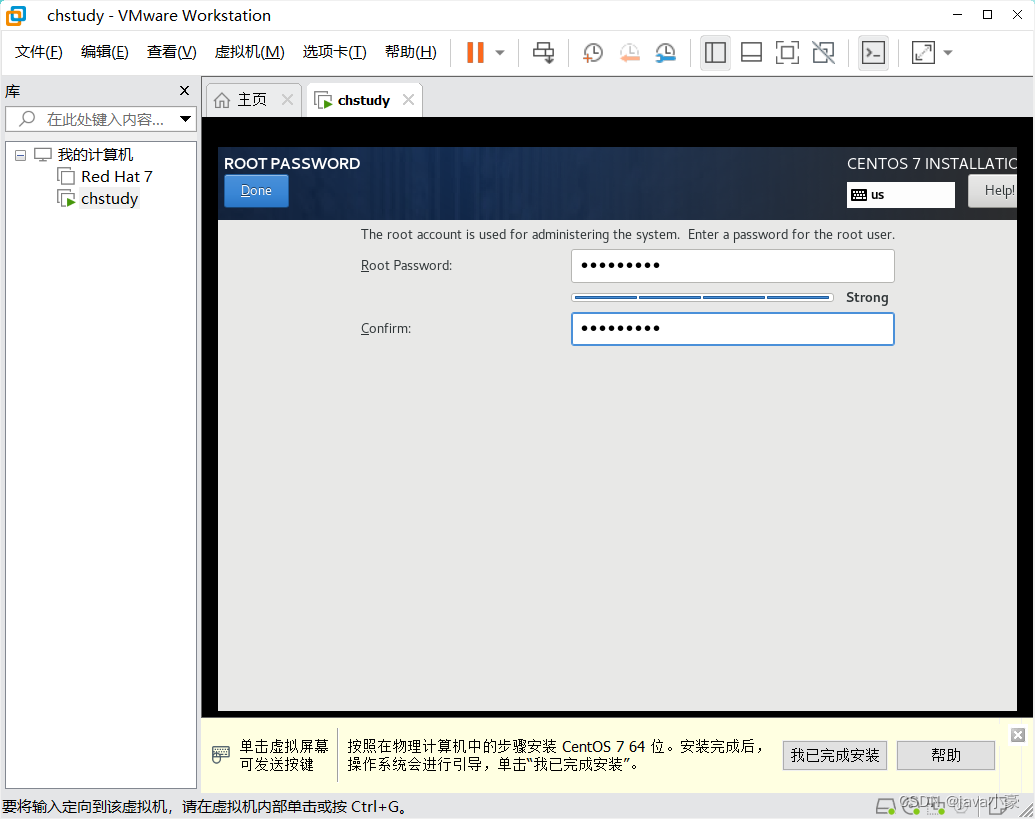Open the power options dropdown arrow

click(x=500, y=53)
